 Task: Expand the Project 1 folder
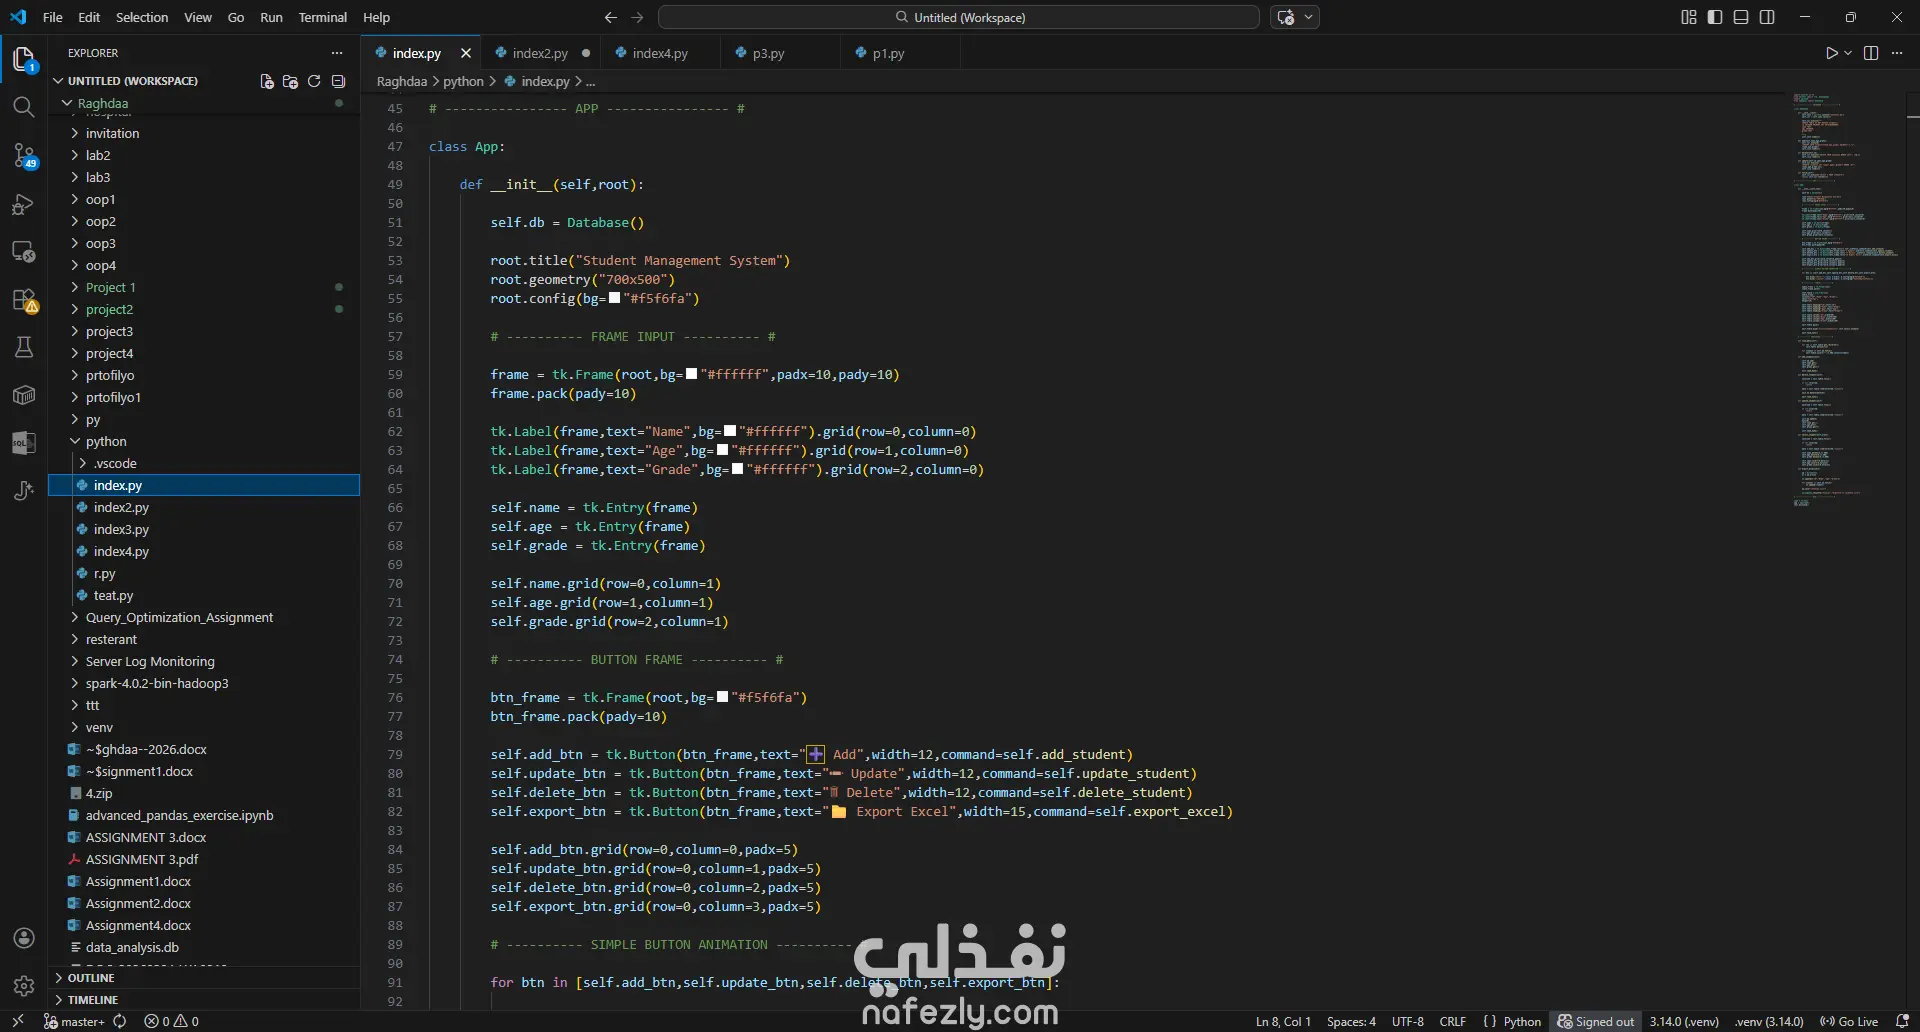tap(204, 287)
